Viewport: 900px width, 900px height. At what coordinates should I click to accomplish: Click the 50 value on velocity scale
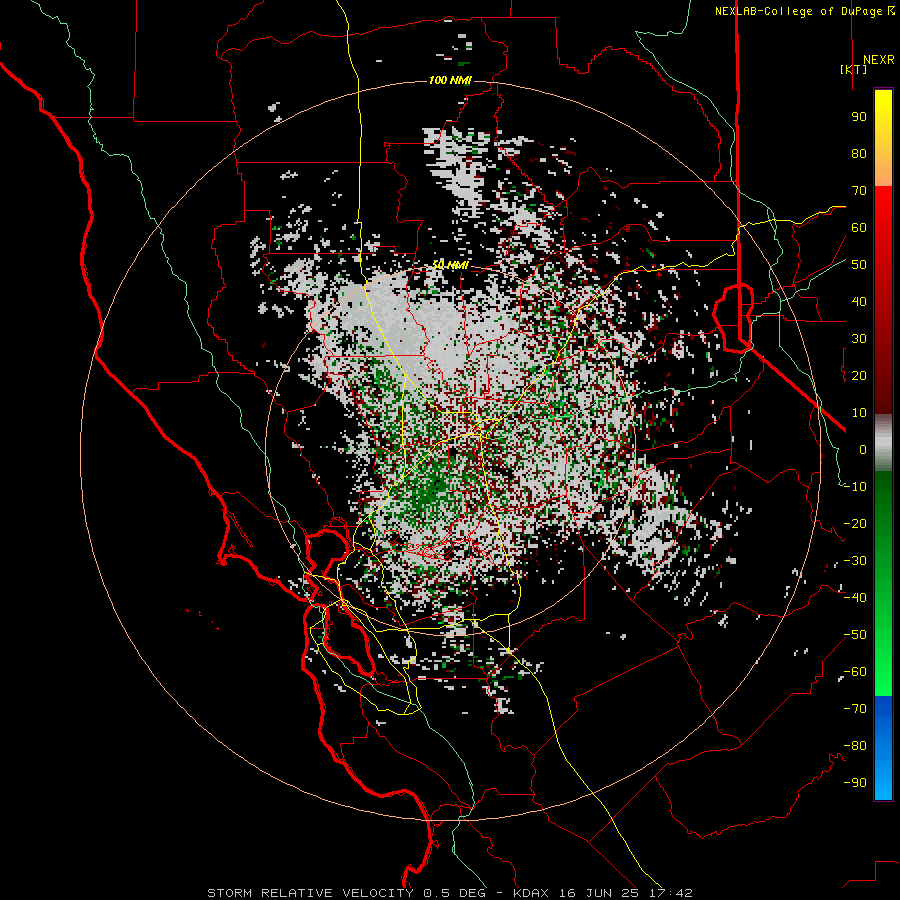[859, 265]
